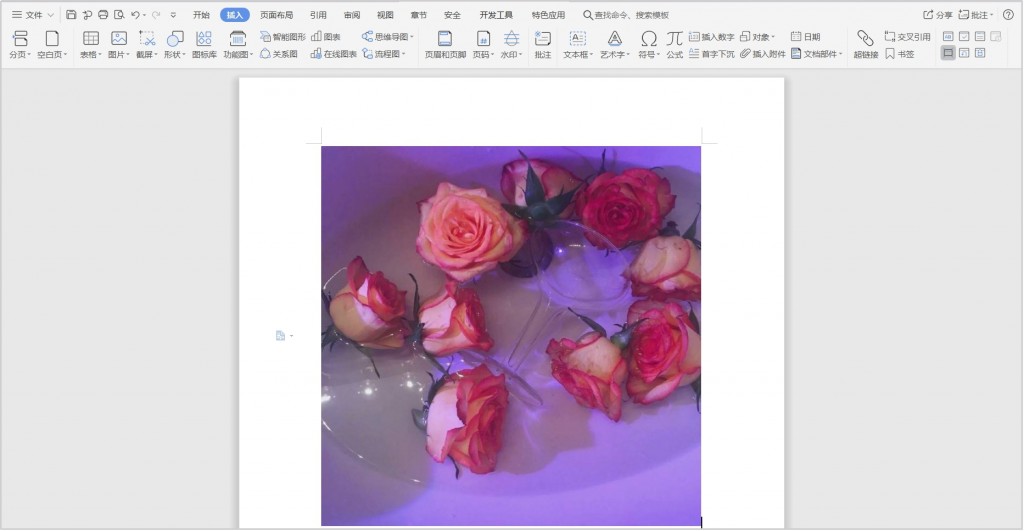1024x531 pixels.
Task: Click the 水印 watermark icon
Action: pyautogui.click(x=511, y=39)
